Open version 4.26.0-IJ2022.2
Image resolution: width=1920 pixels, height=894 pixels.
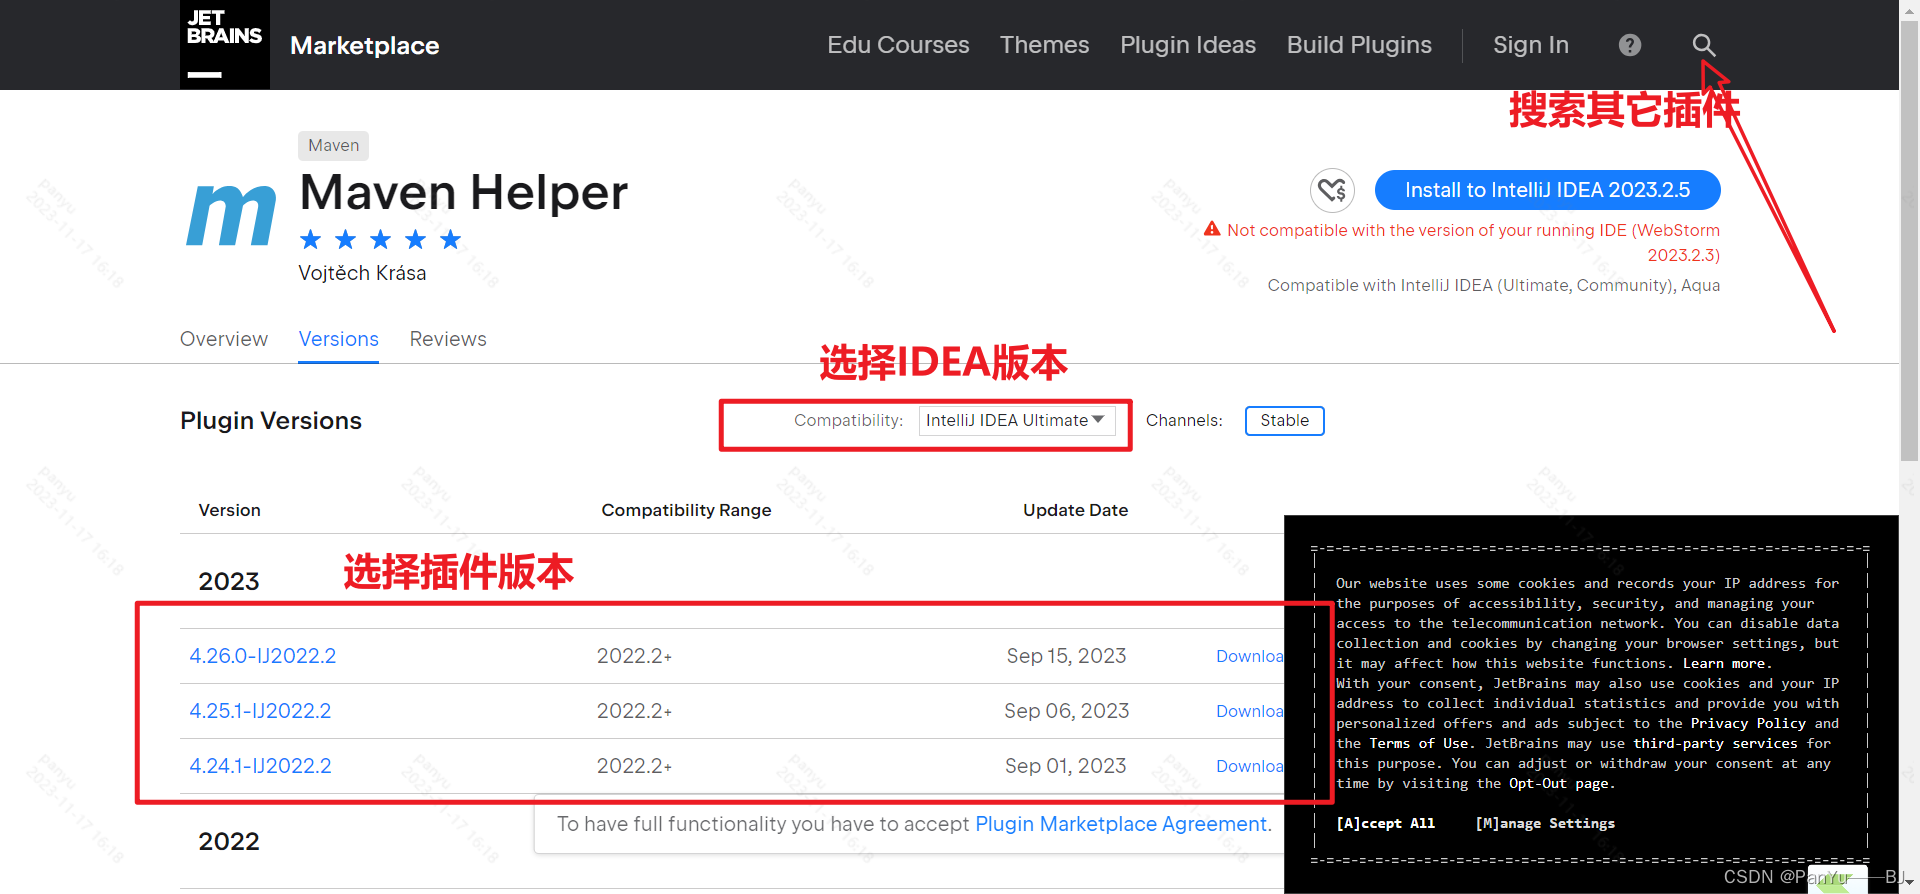[x=263, y=656]
